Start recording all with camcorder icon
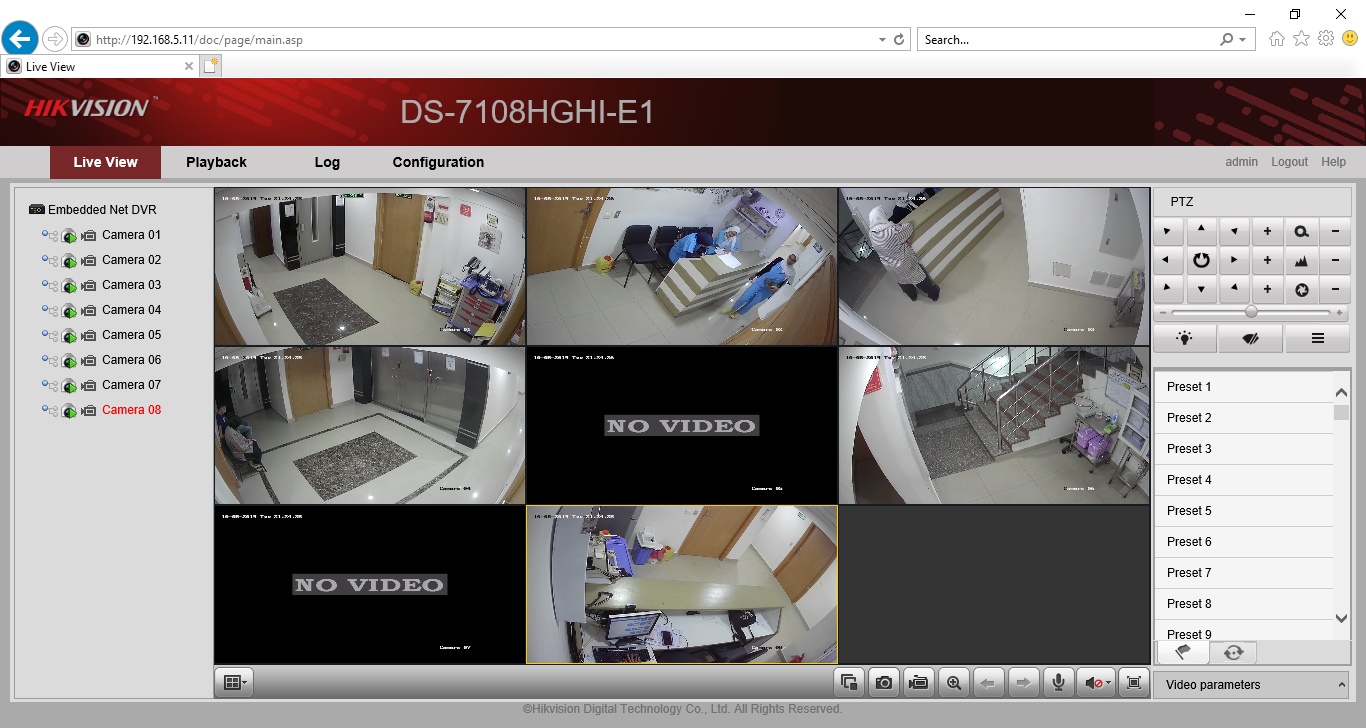1366x728 pixels. click(919, 683)
